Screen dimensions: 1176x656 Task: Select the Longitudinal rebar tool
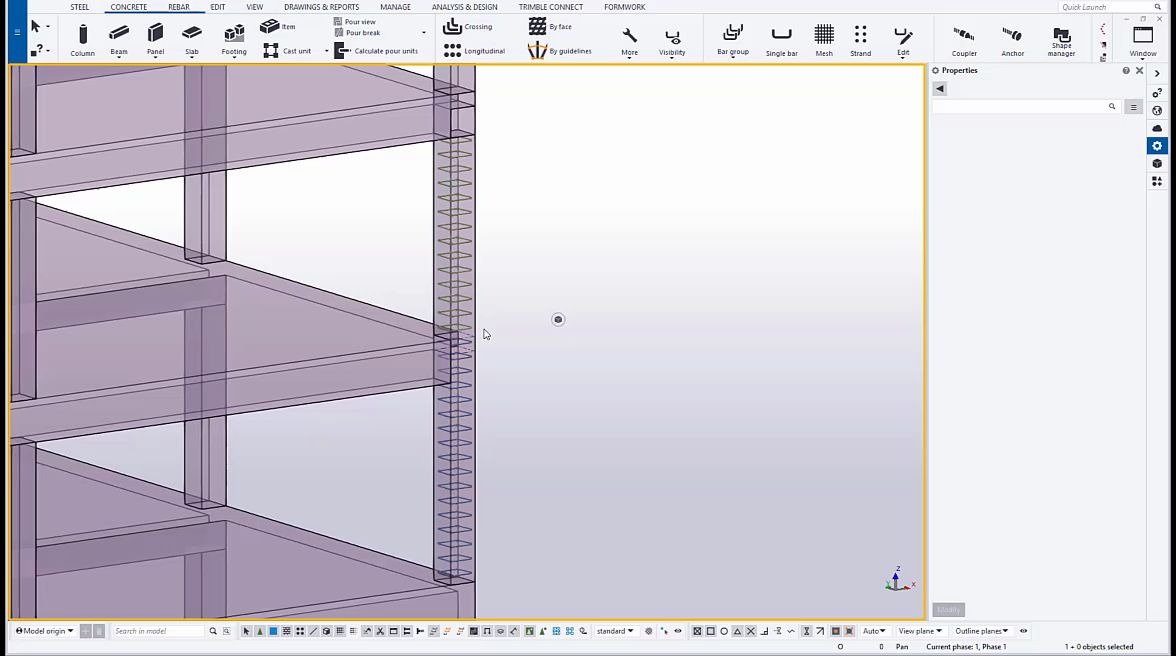474,51
